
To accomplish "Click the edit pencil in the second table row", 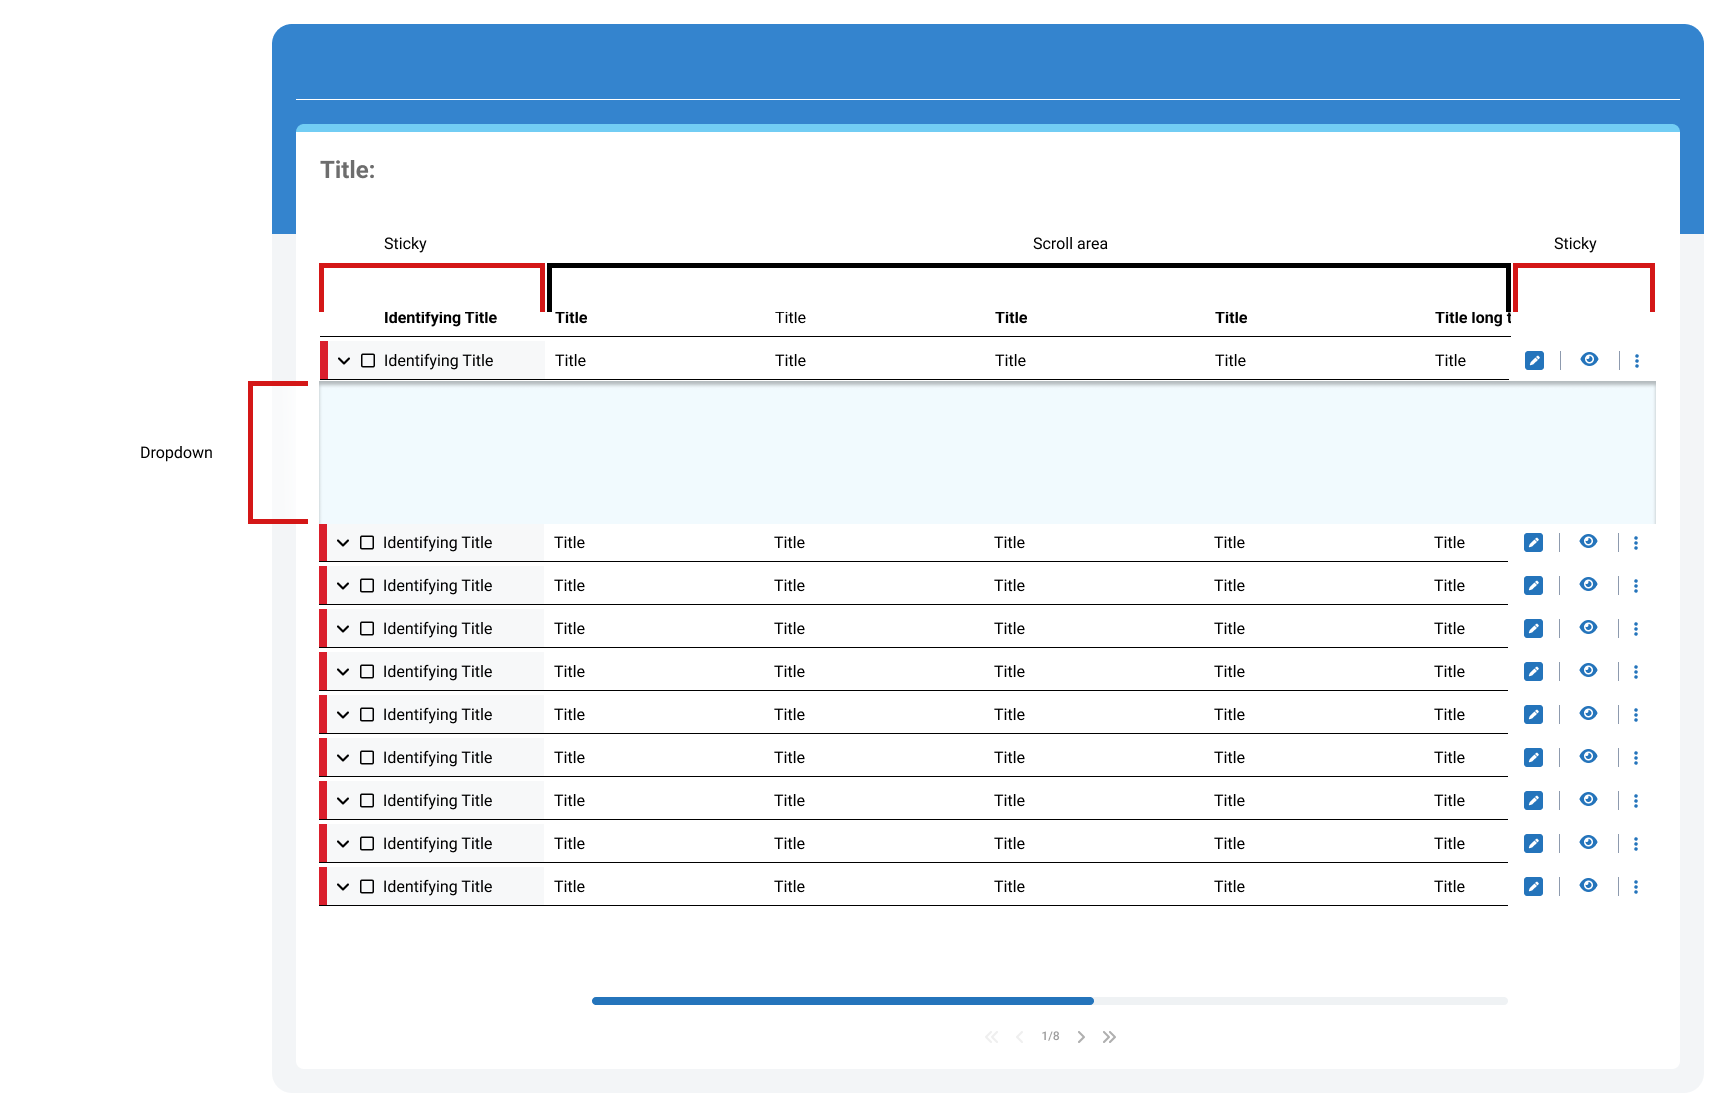I will pos(1533,543).
